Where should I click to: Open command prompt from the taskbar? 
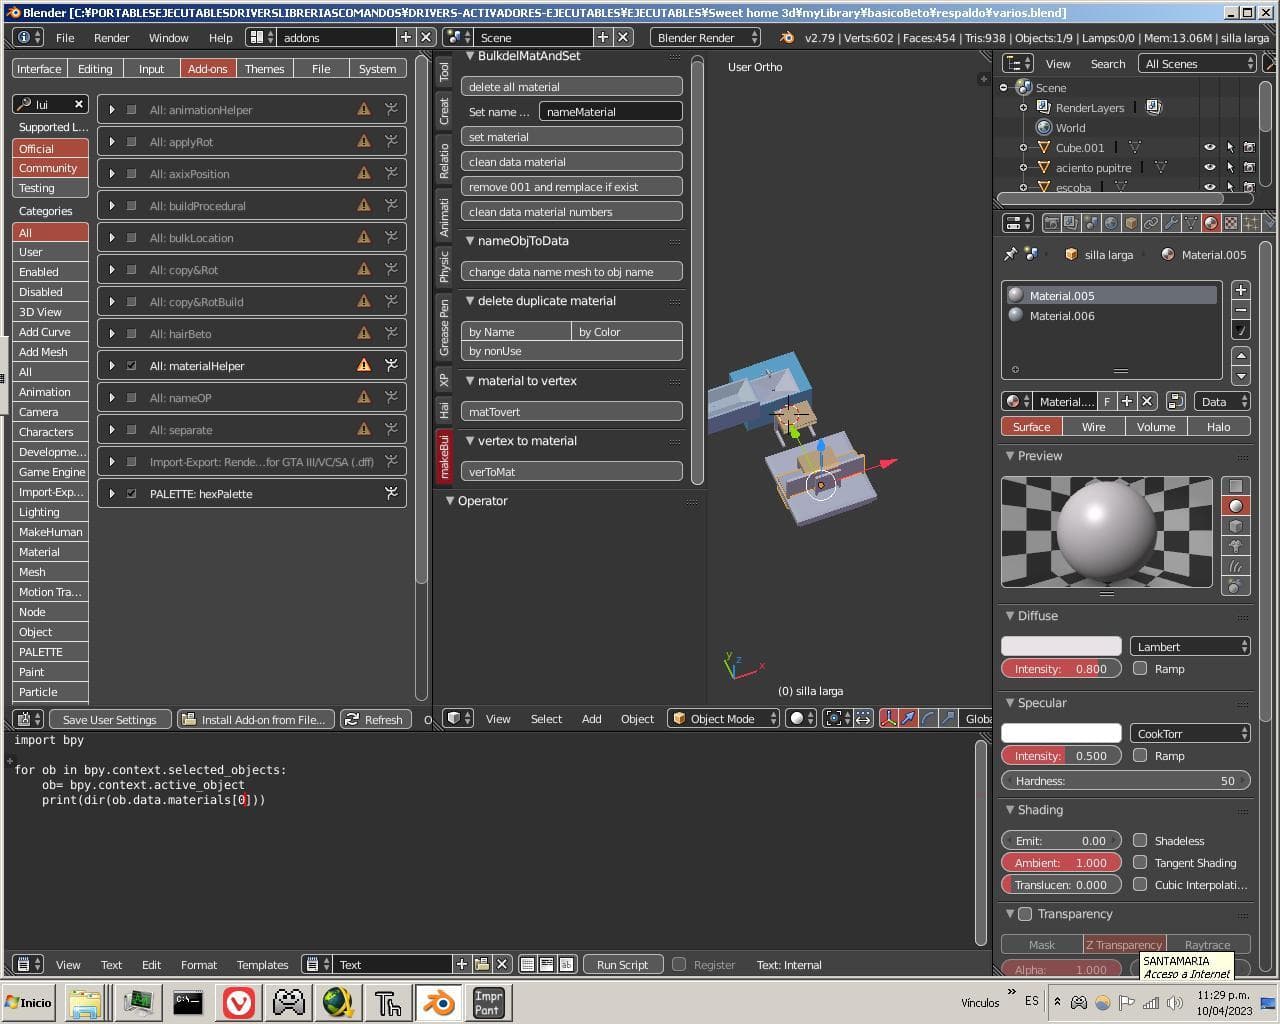point(188,1002)
